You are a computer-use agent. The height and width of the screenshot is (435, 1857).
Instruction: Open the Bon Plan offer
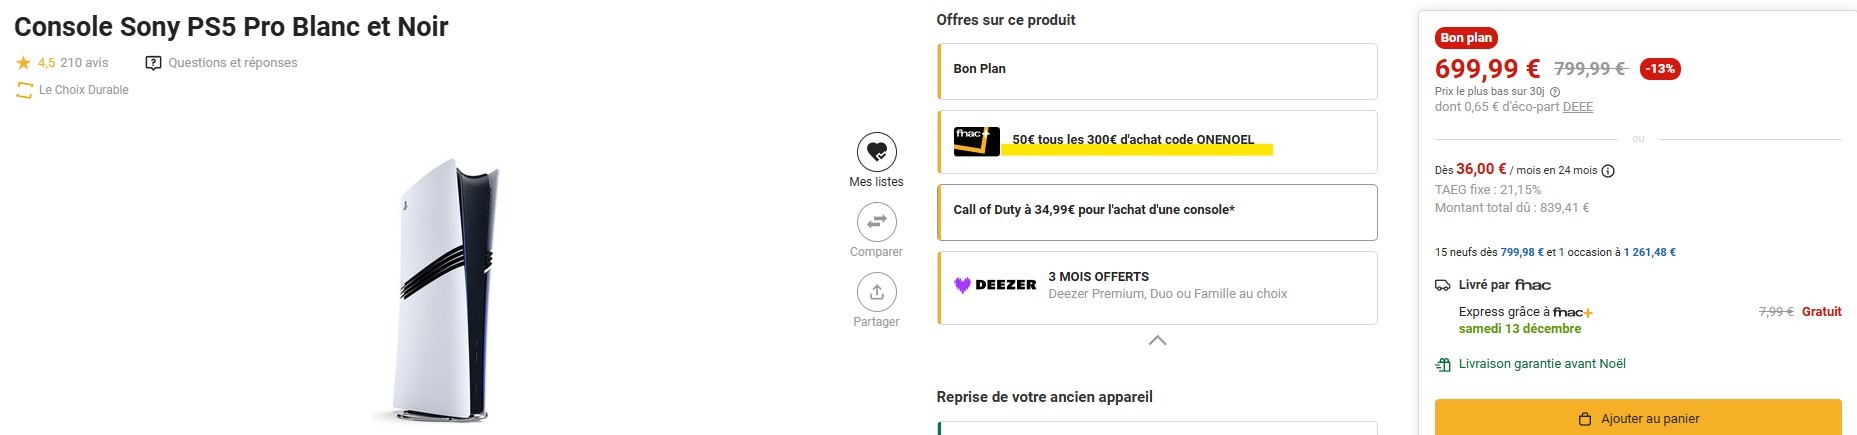tap(1157, 70)
